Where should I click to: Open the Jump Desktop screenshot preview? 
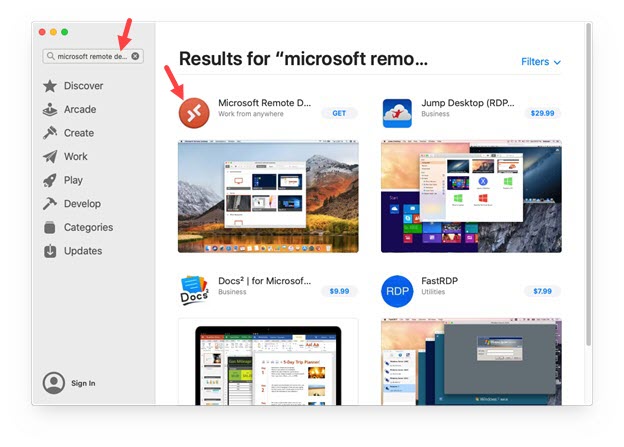coord(471,196)
